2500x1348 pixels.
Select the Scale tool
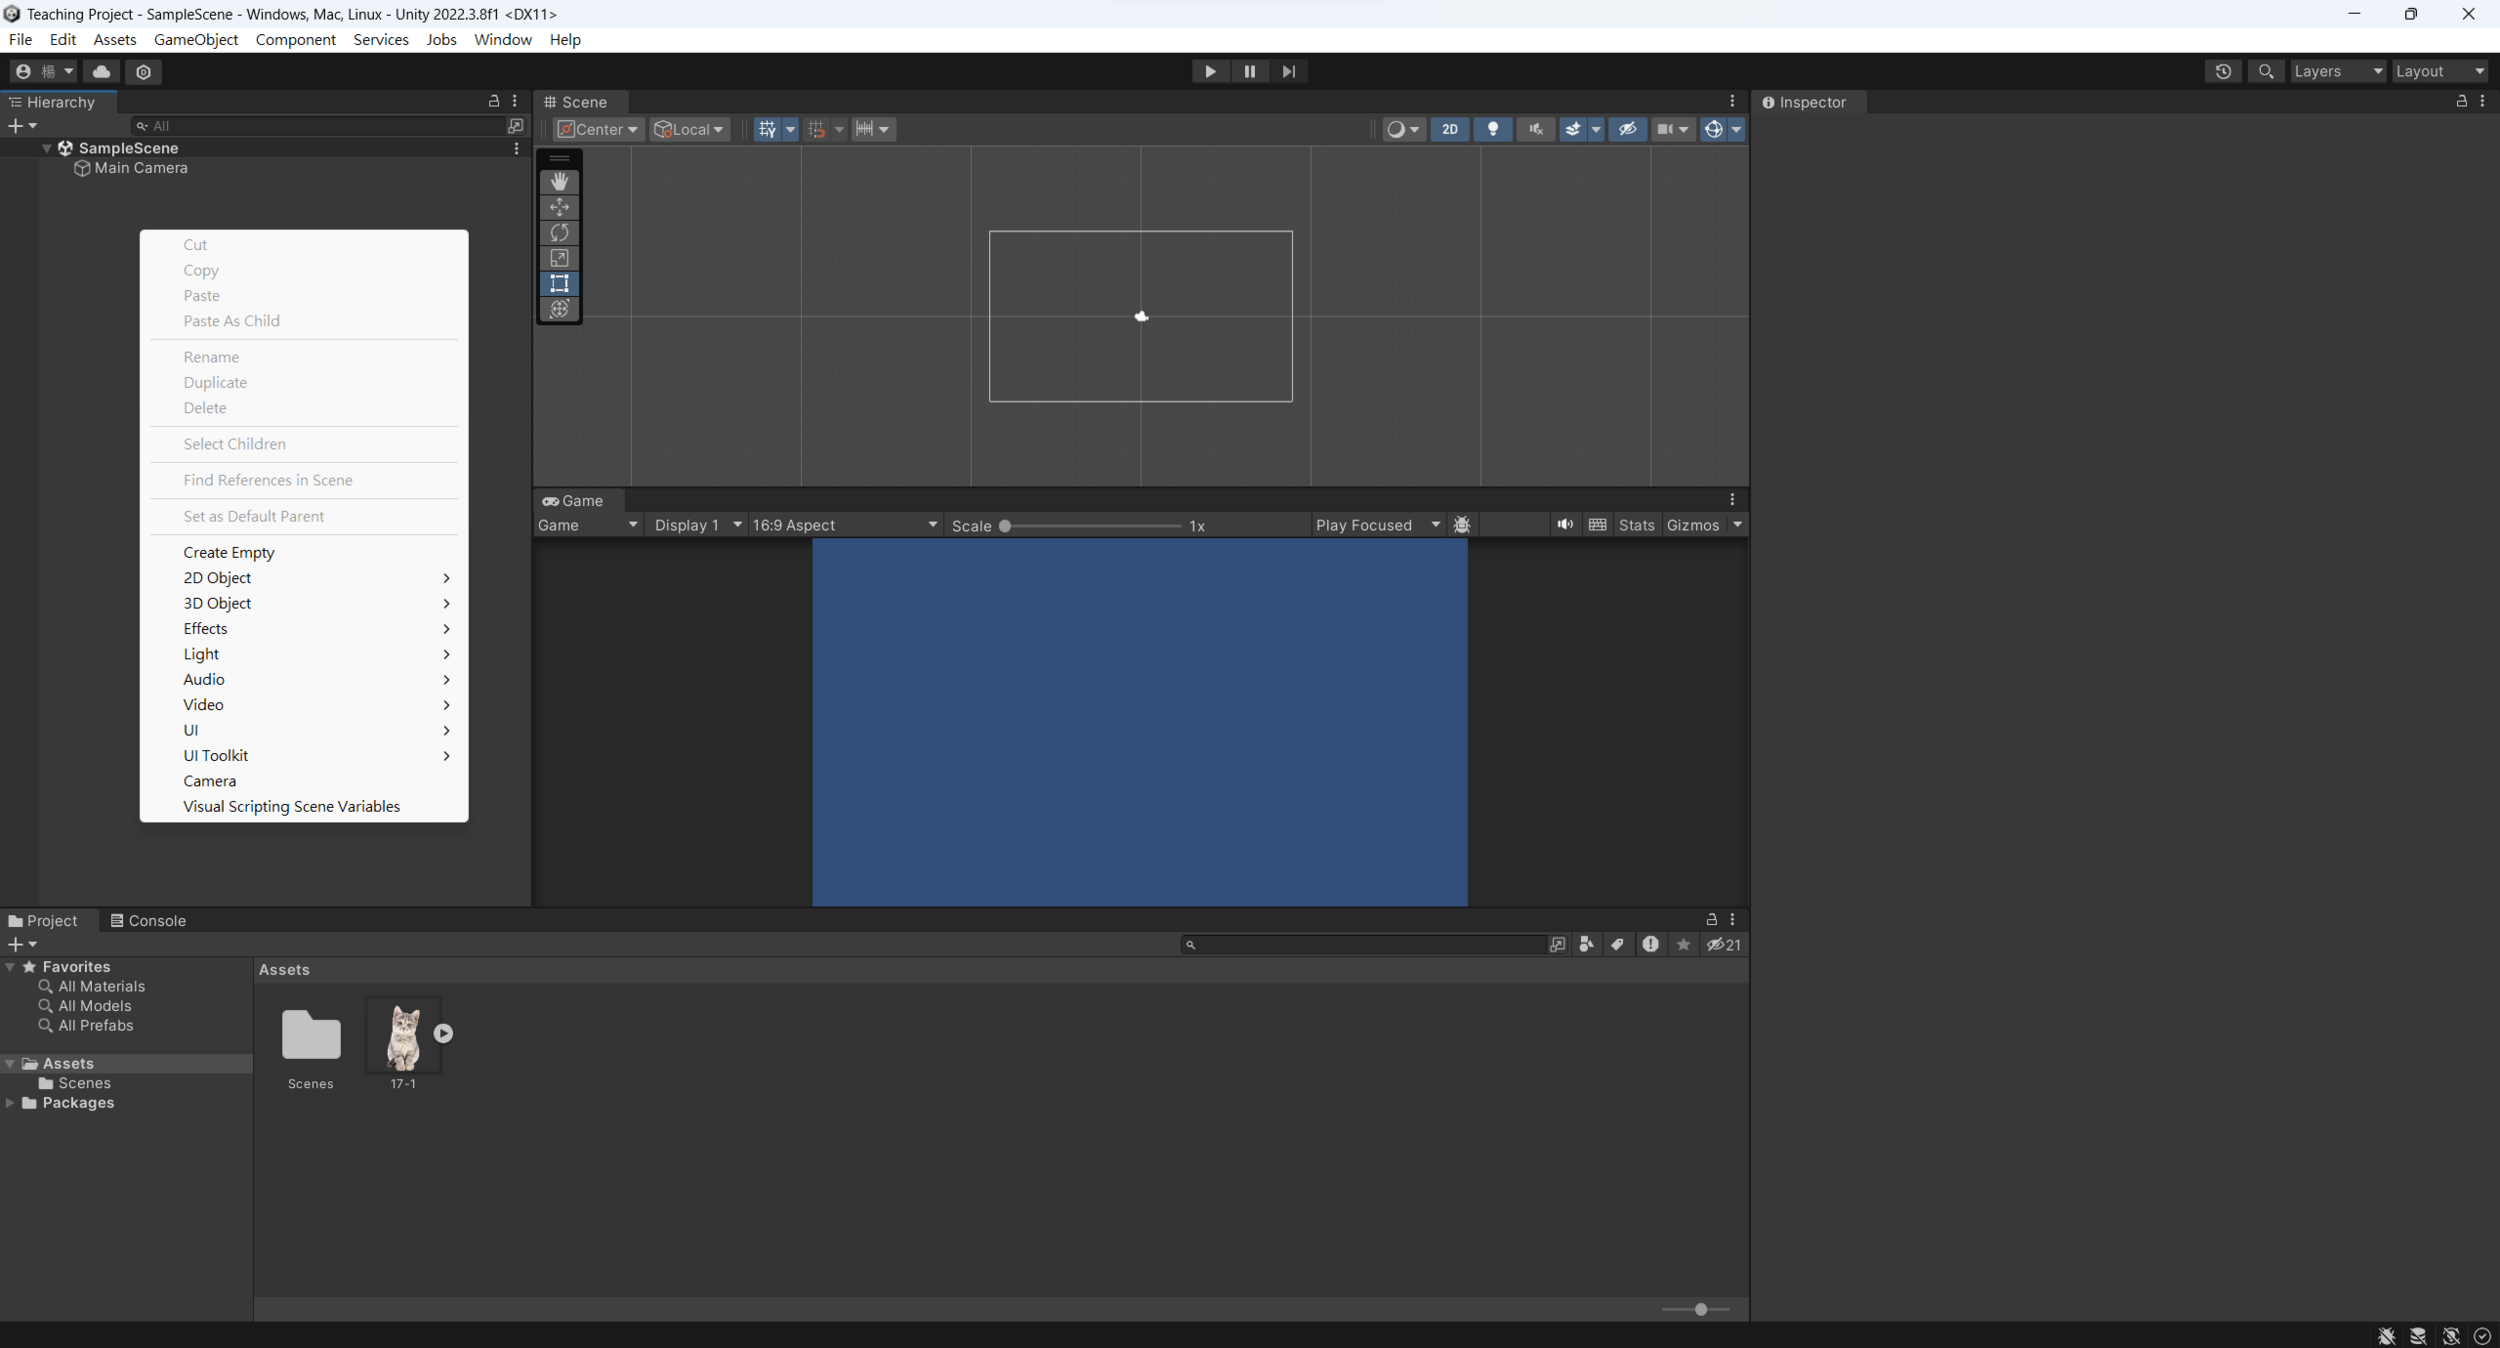(559, 258)
